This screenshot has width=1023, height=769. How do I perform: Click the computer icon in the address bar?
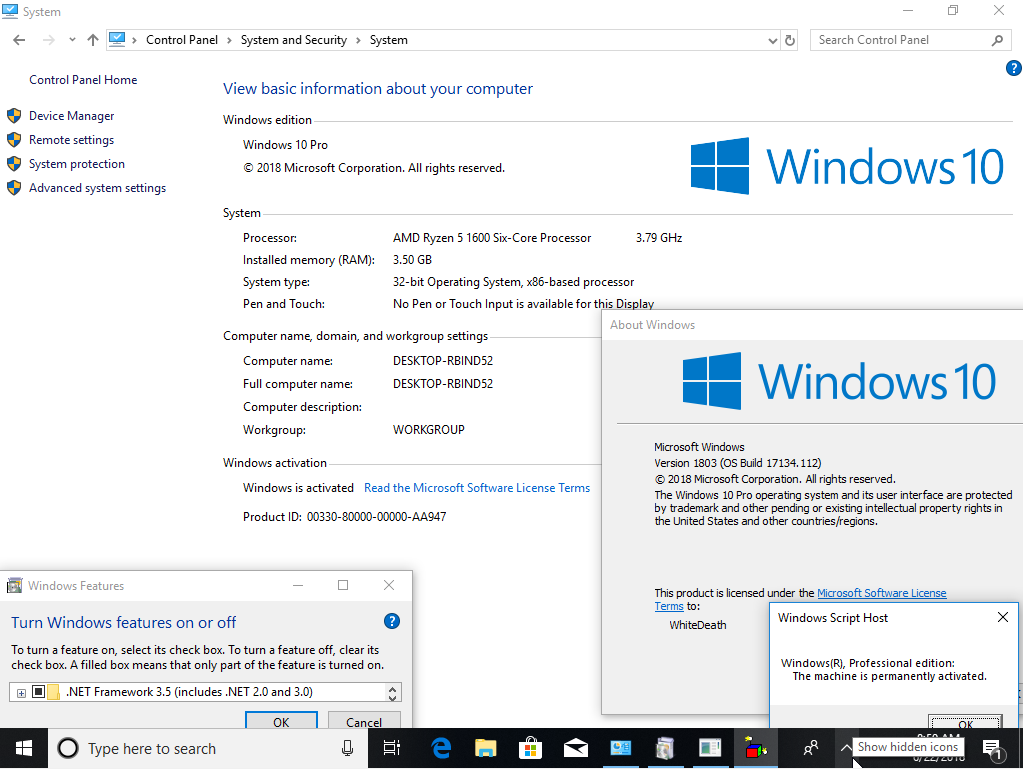[117, 40]
